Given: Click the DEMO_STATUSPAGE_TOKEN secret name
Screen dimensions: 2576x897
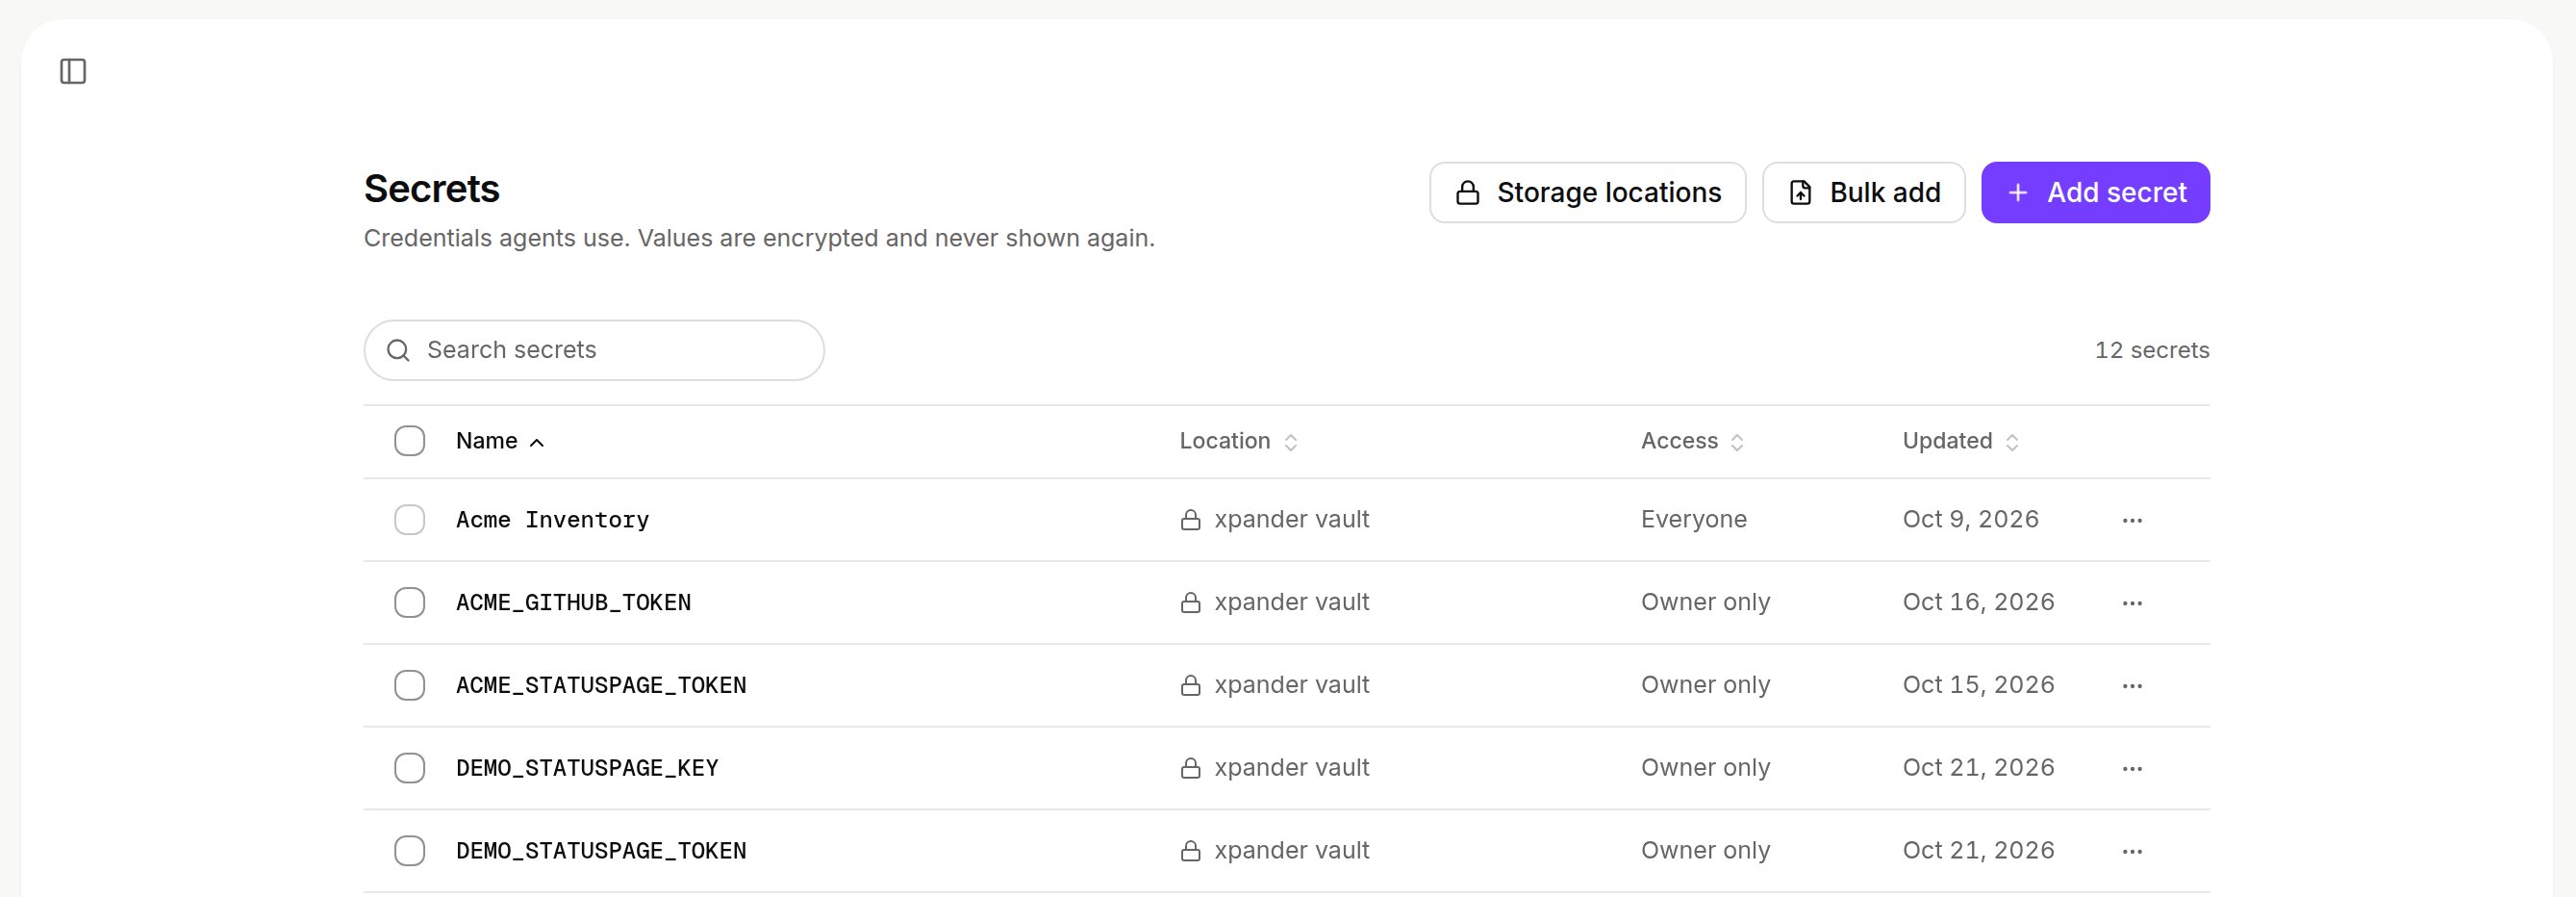Looking at the screenshot, I should (x=601, y=851).
